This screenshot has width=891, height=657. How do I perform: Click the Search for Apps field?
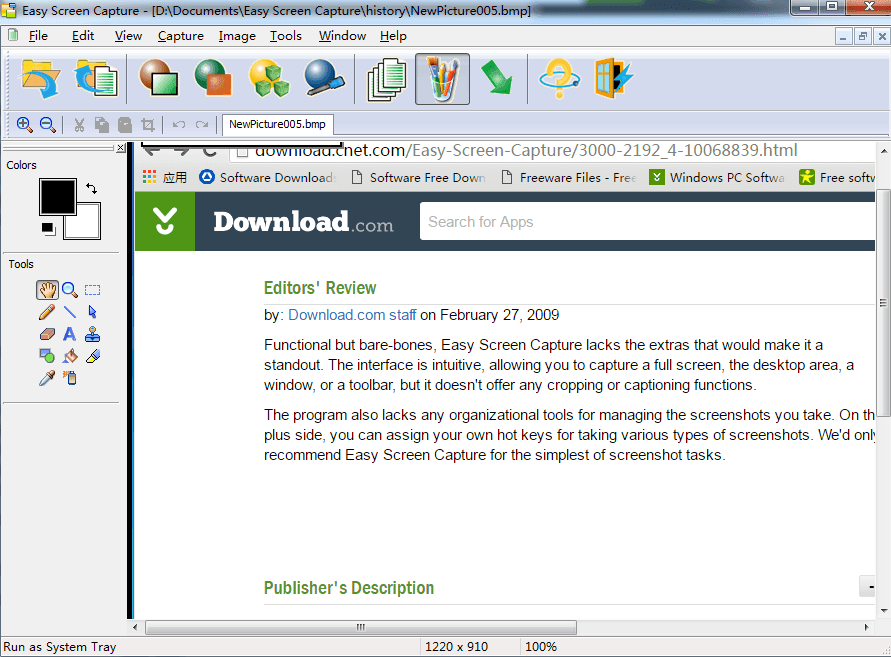click(647, 222)
